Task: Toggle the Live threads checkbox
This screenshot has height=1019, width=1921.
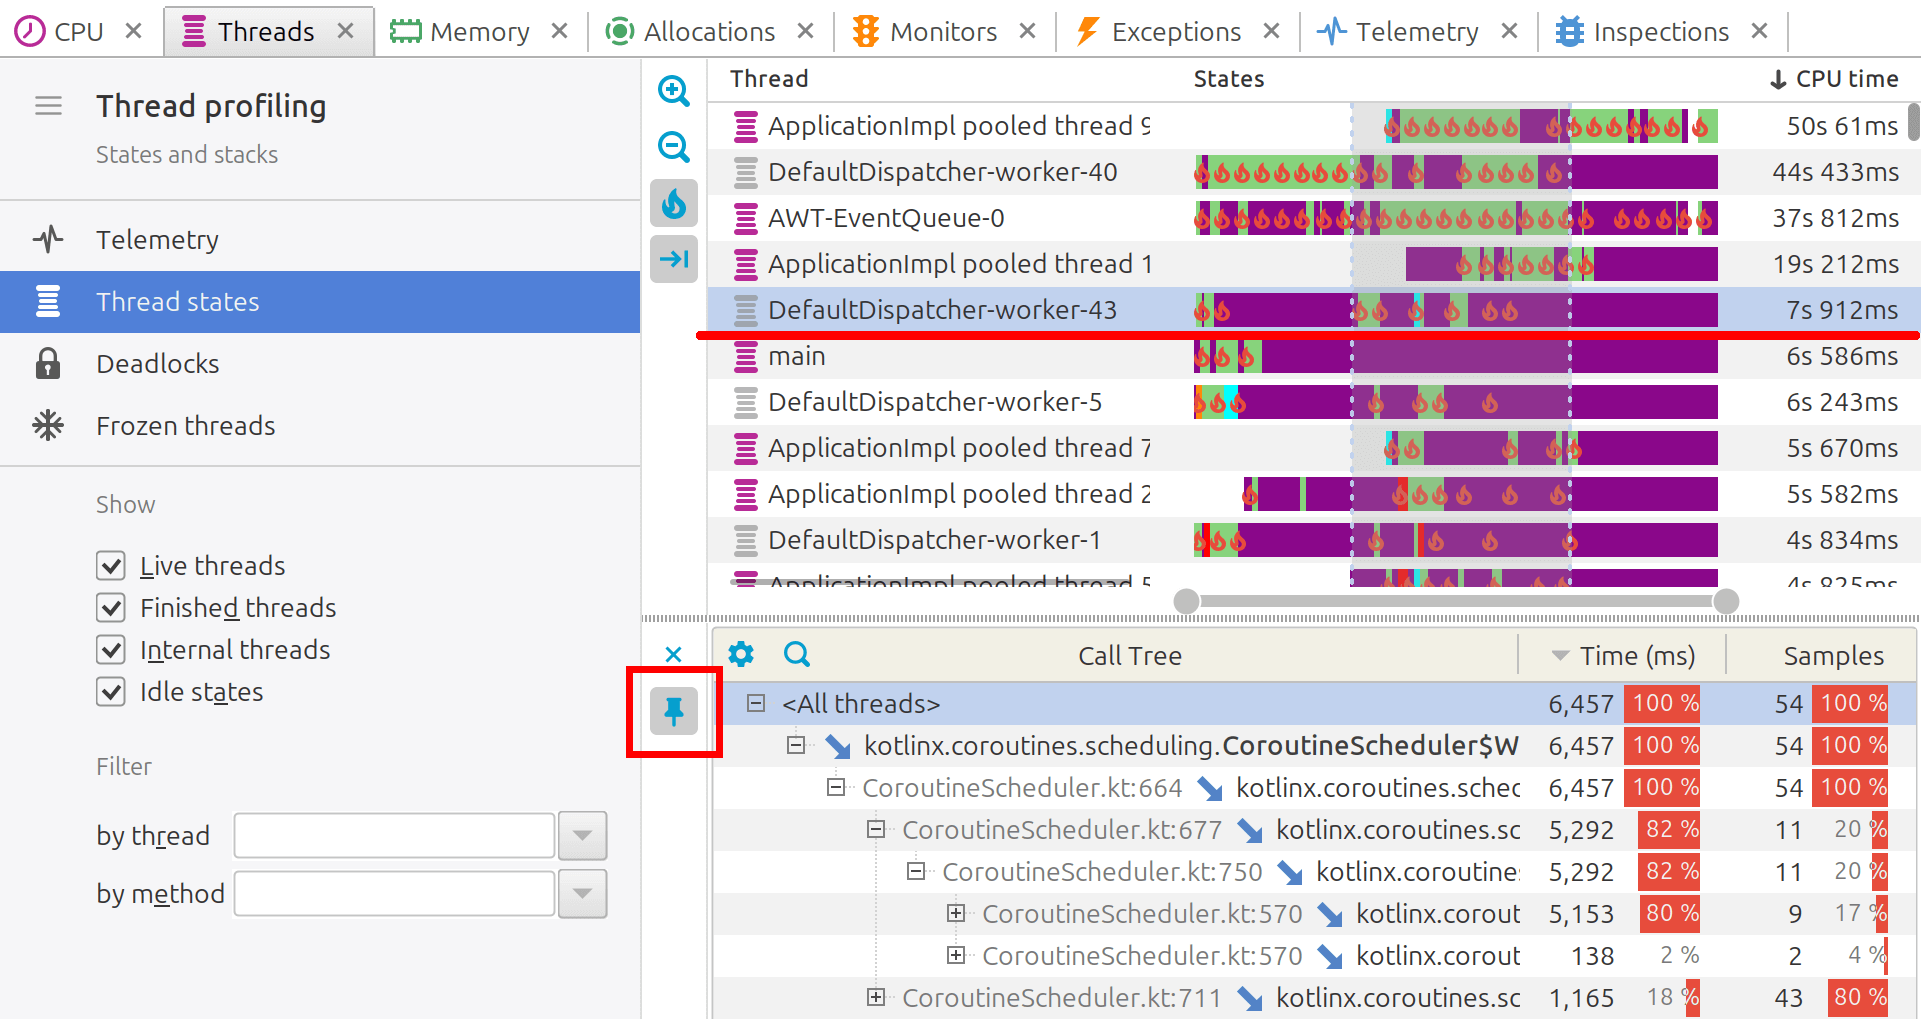Action: click(111, 566)
